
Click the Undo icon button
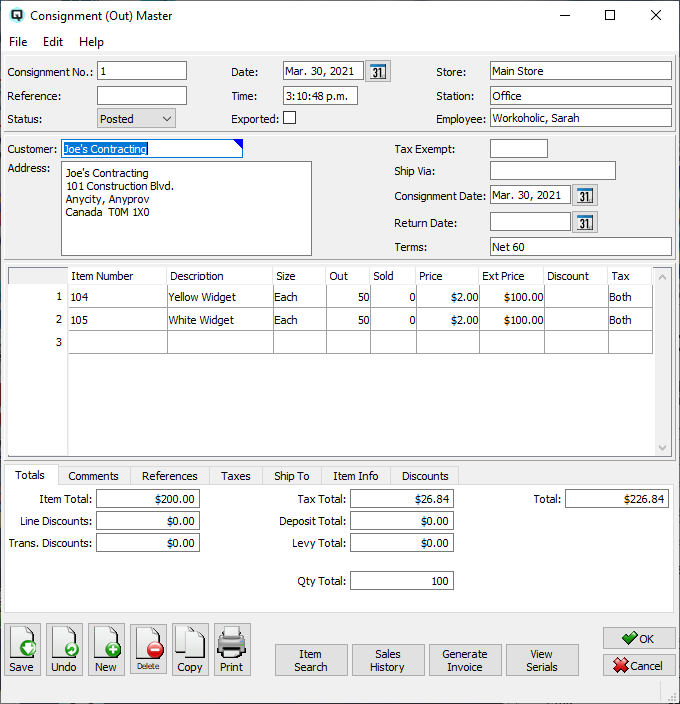click(x=64, y=649)
